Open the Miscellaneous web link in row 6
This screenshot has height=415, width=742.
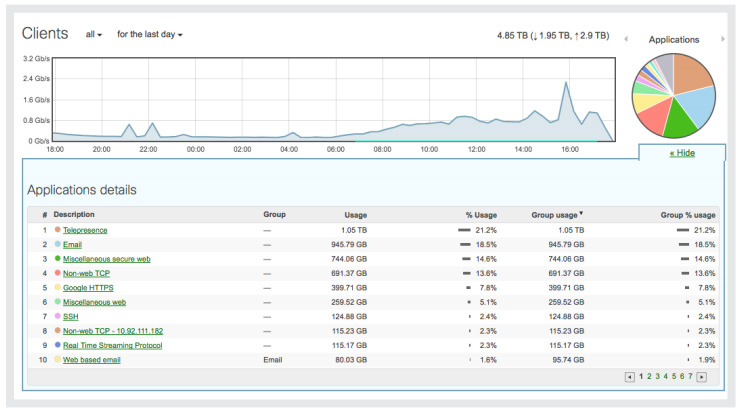[x=94, y=302]
